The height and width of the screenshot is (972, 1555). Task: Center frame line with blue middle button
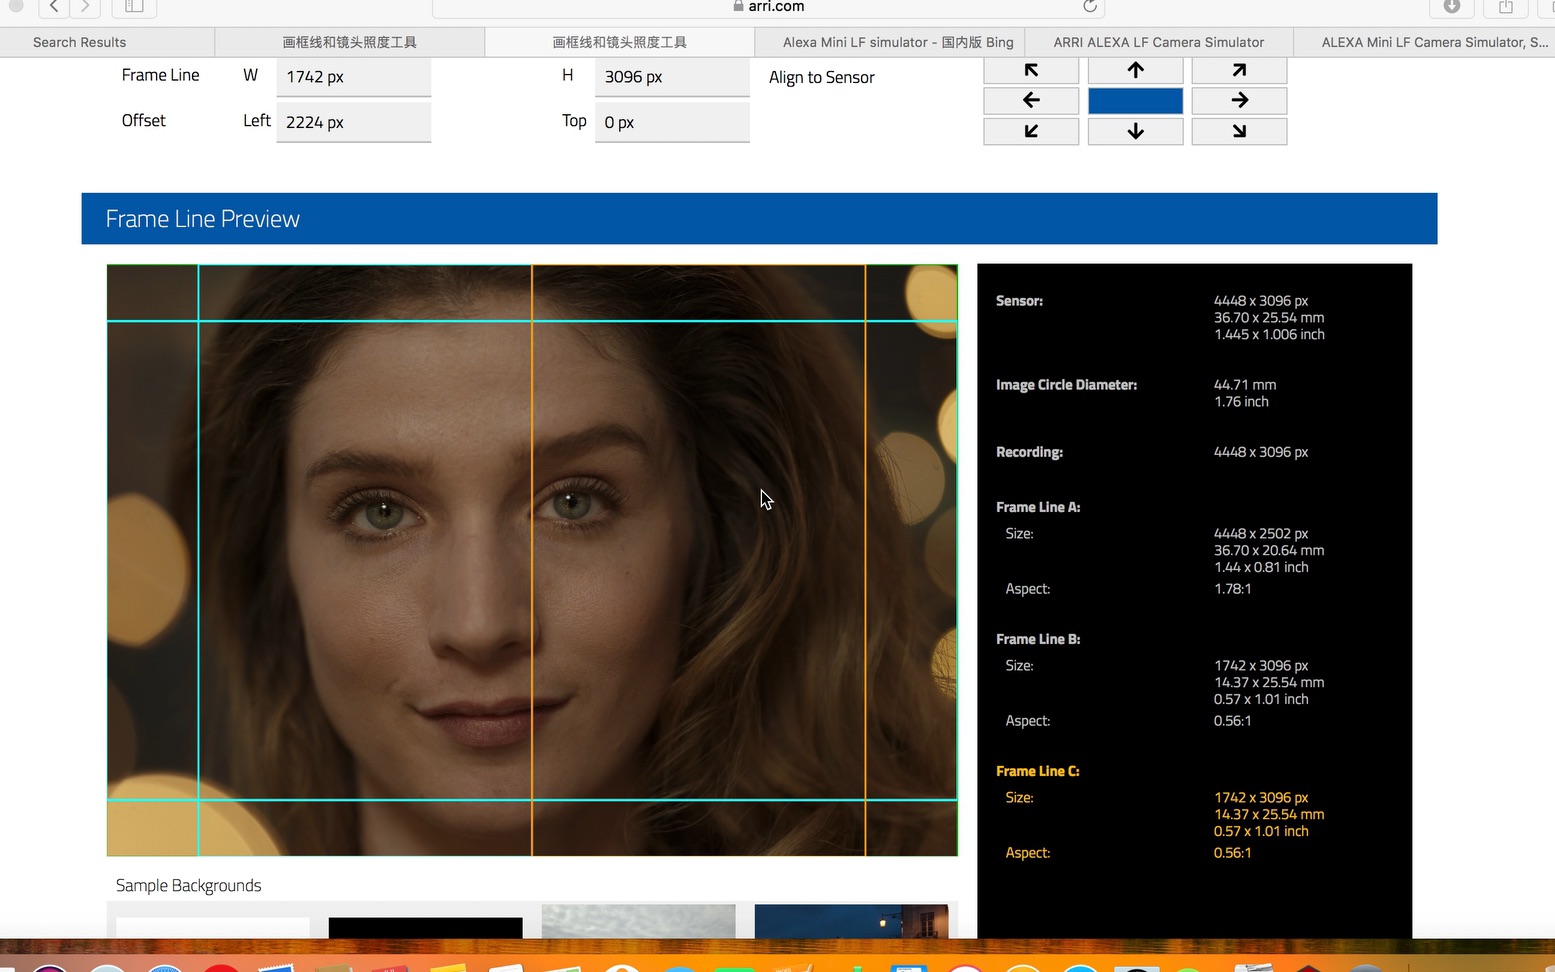(1135, 100)
